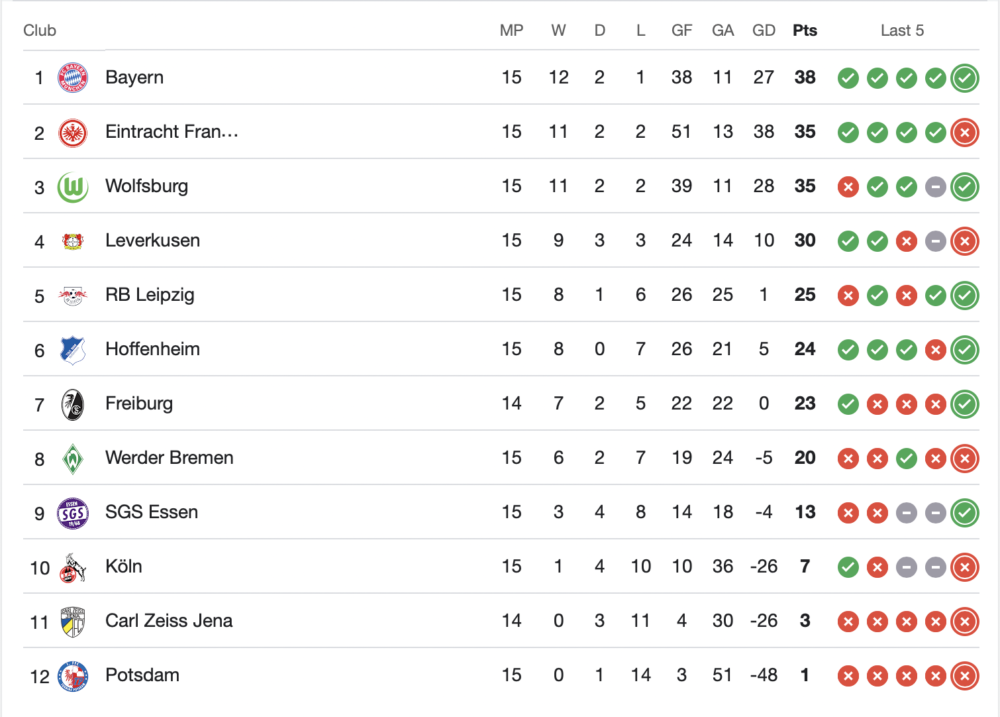Select the Wolfsburg green logo
Viewport: 1000px width, 717px height.
[x=73, y=186]
